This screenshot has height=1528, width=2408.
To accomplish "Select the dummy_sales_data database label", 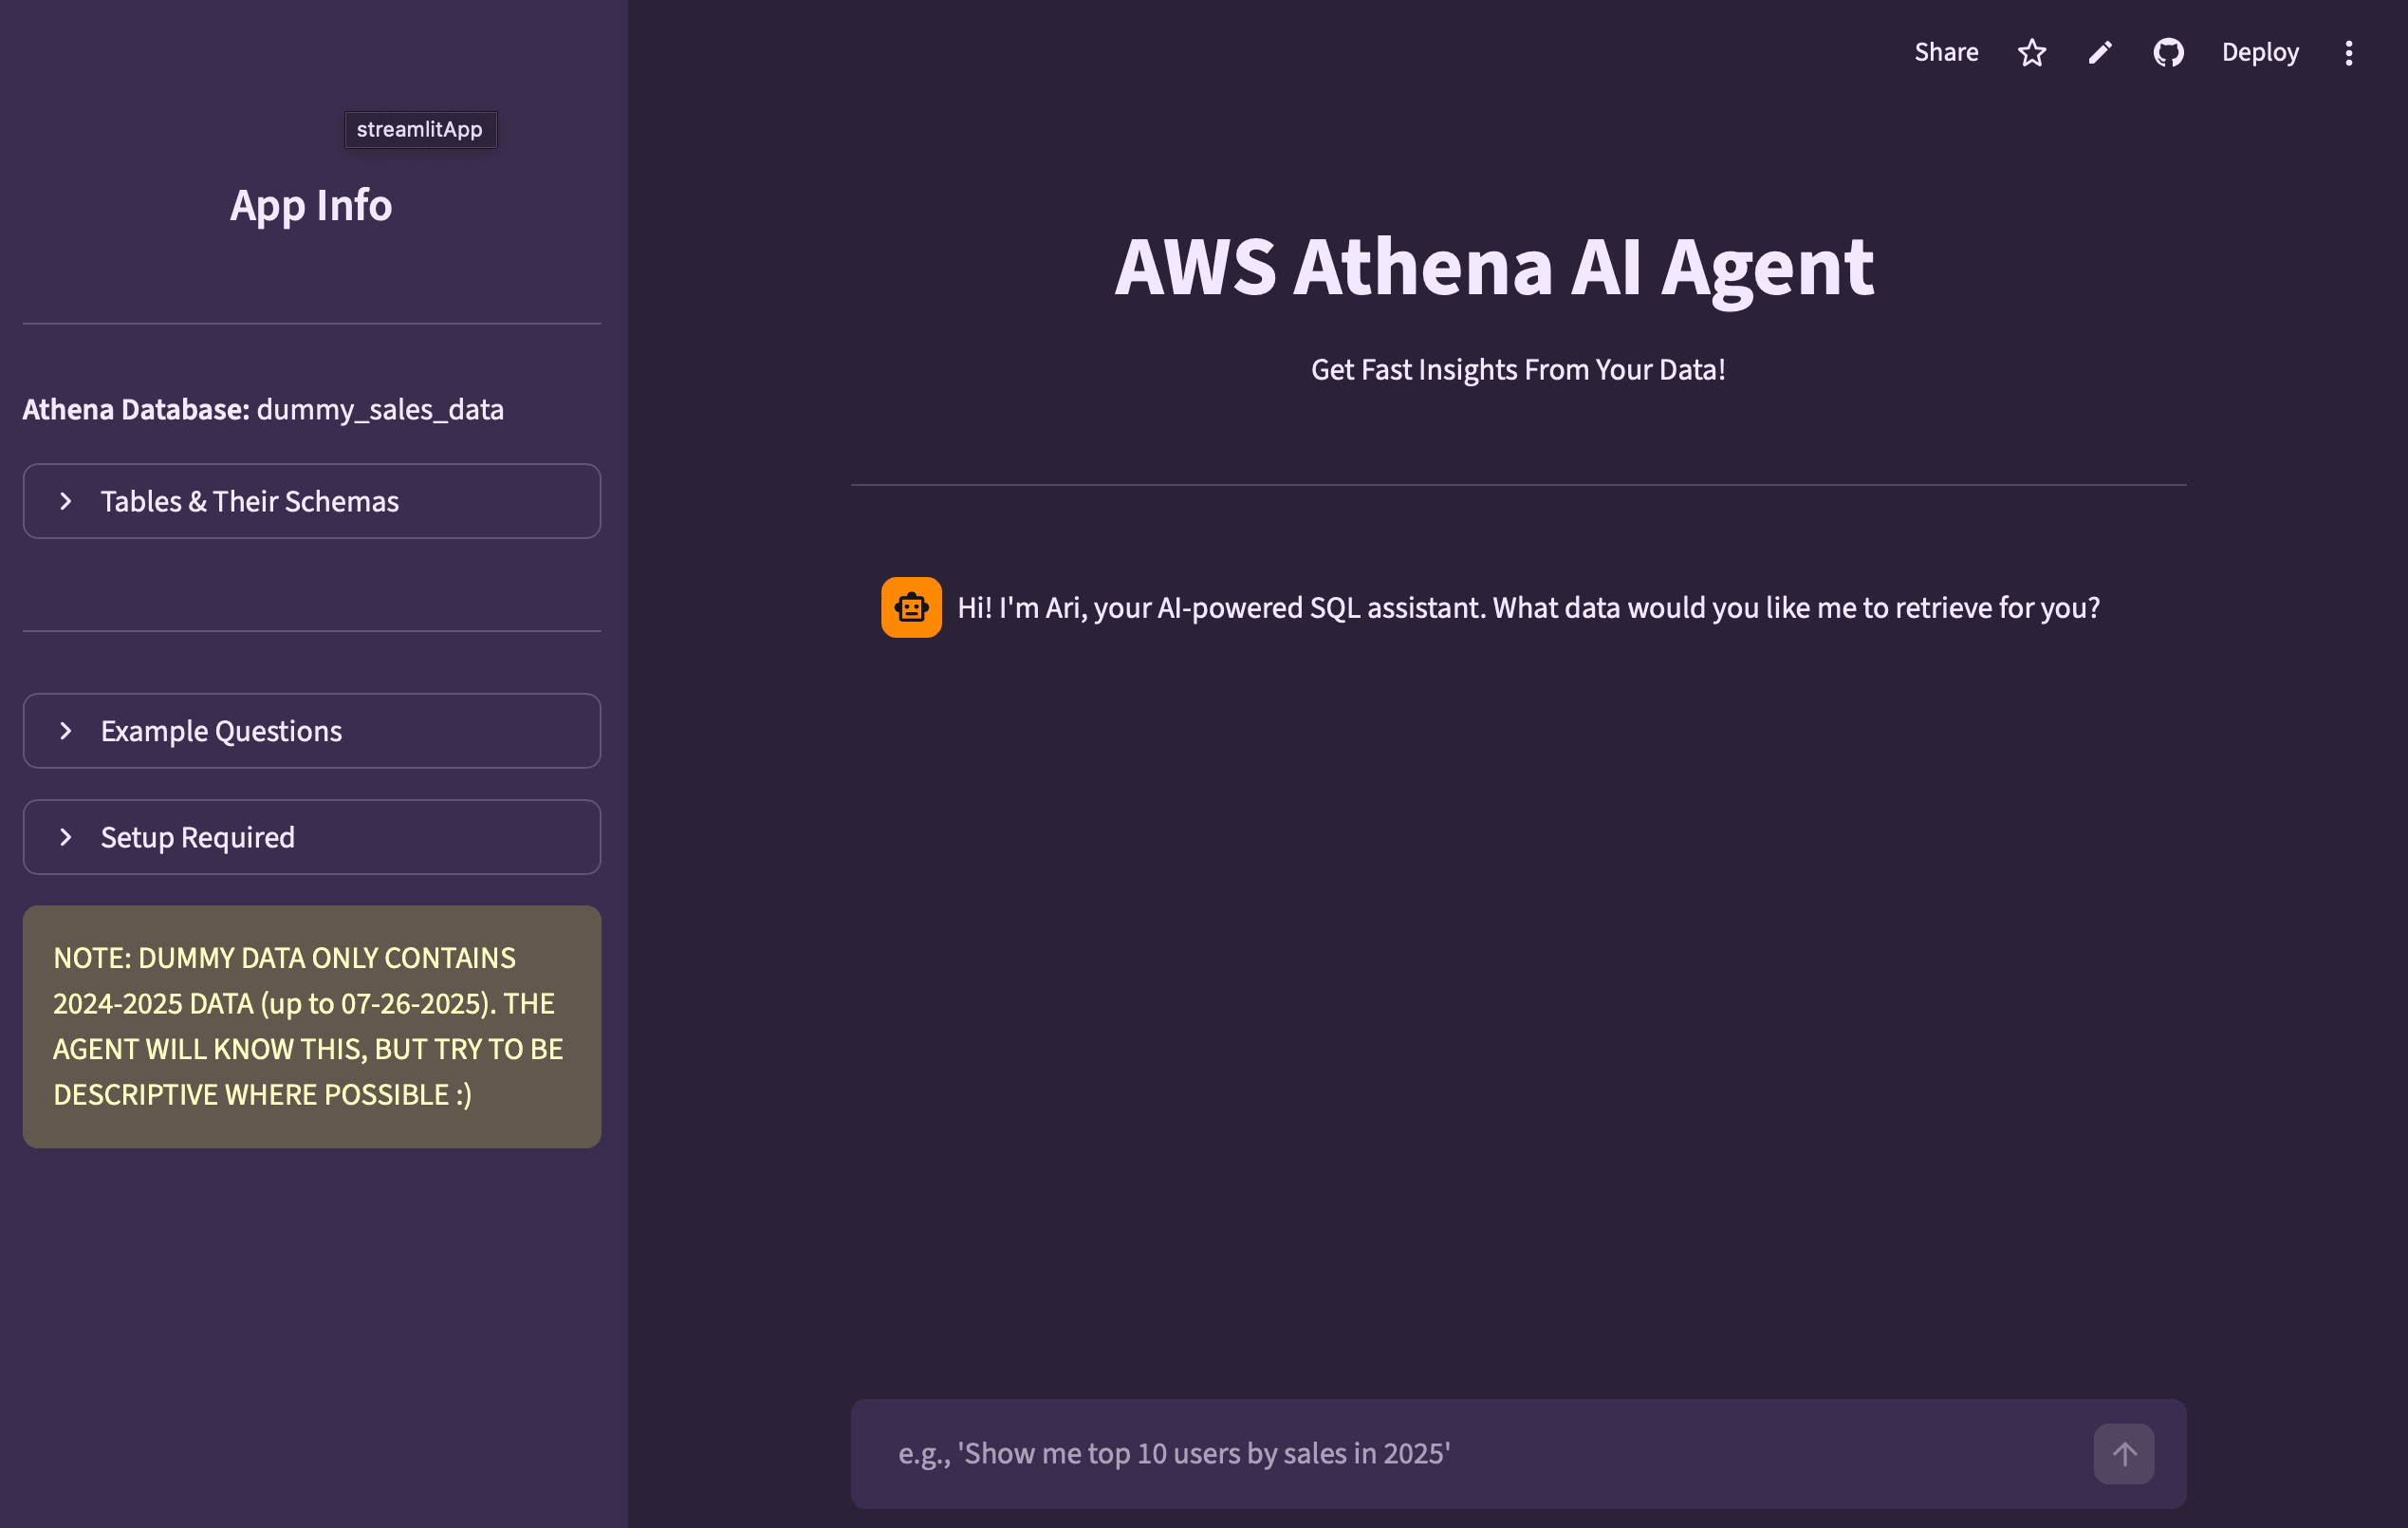I will click(381, 409).
